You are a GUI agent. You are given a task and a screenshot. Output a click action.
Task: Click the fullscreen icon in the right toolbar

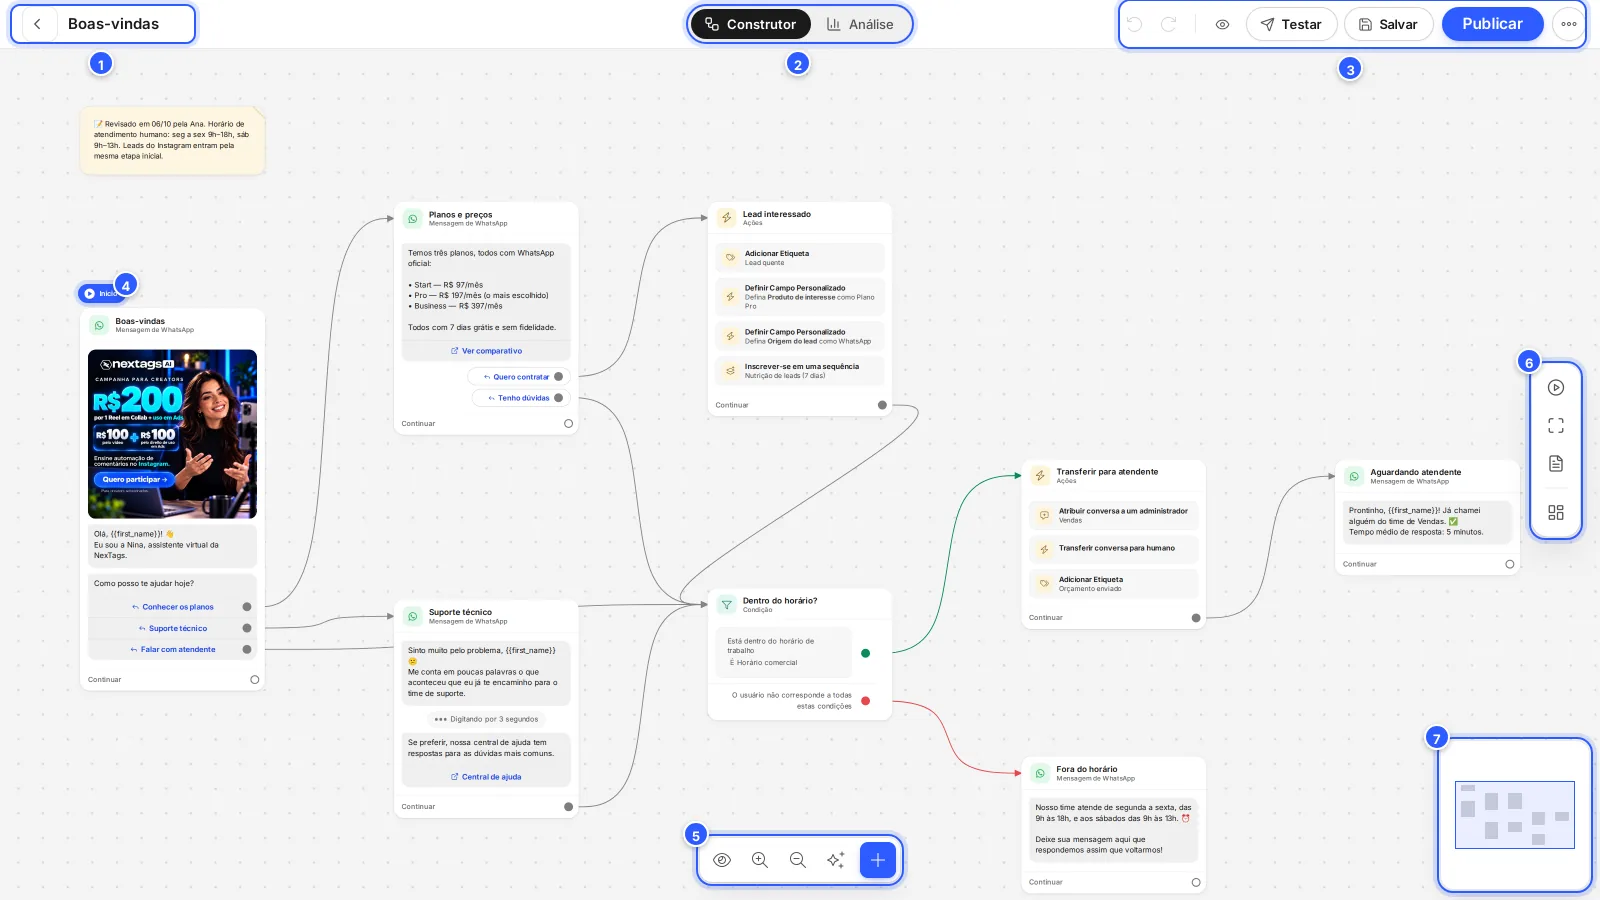1556,426
